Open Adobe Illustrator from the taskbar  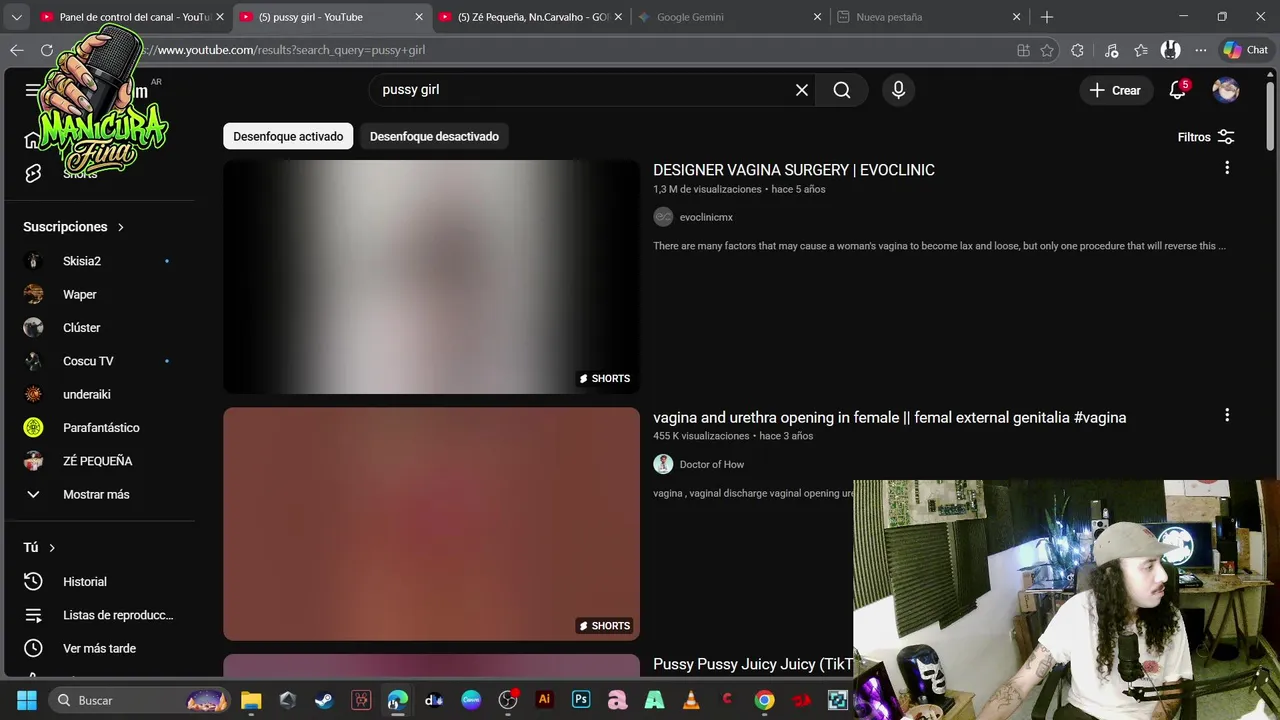(544, 700)
